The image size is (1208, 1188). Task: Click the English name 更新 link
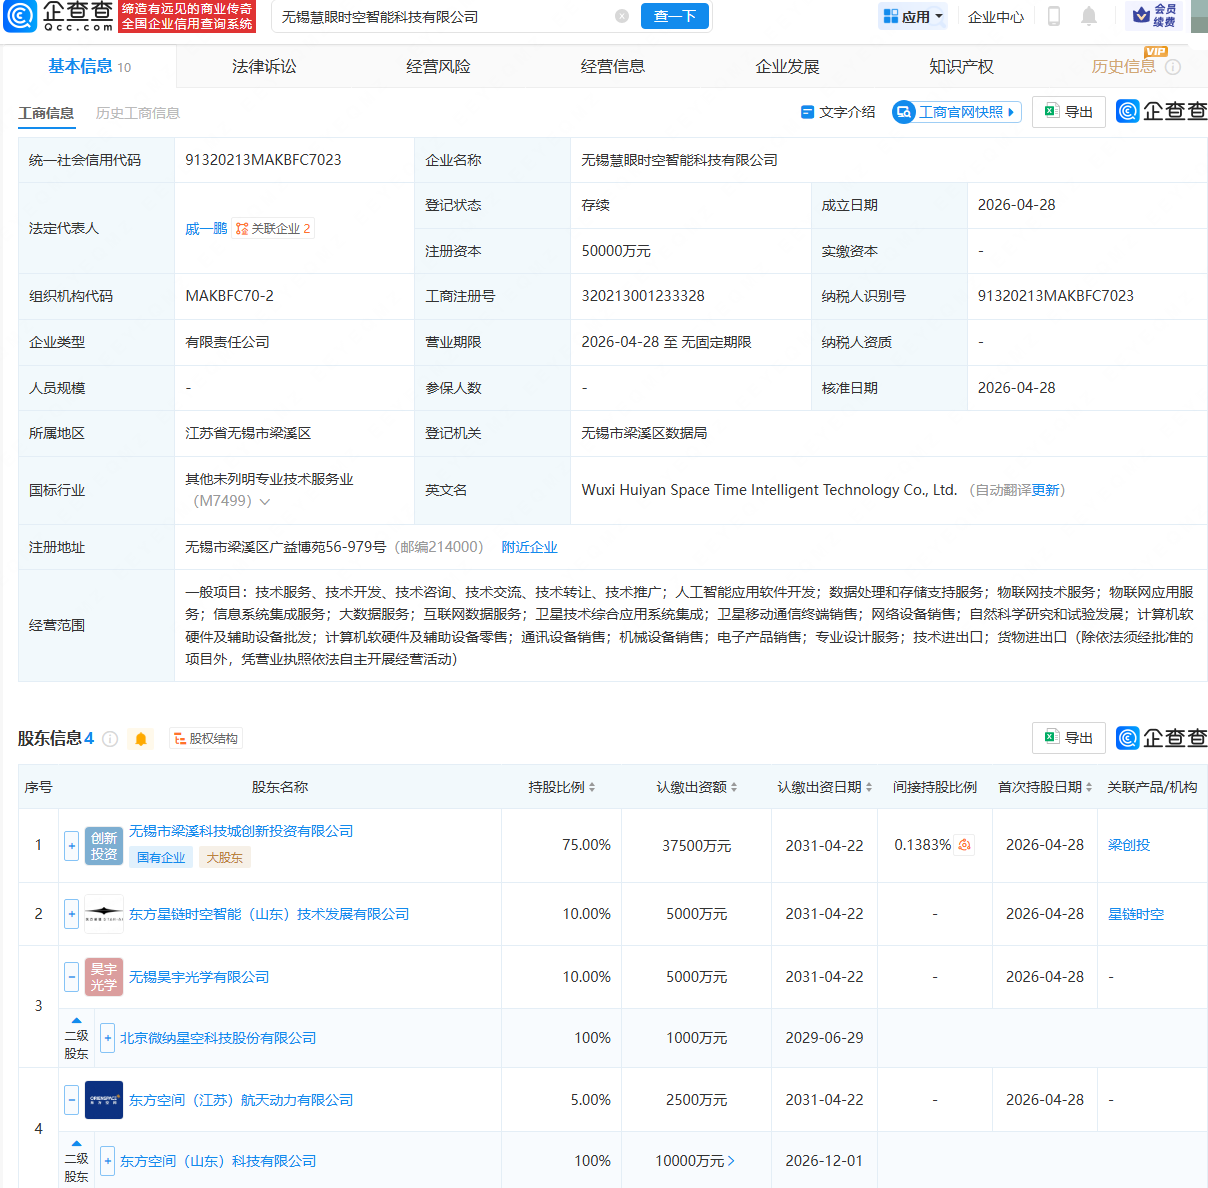pos(1046,490)
